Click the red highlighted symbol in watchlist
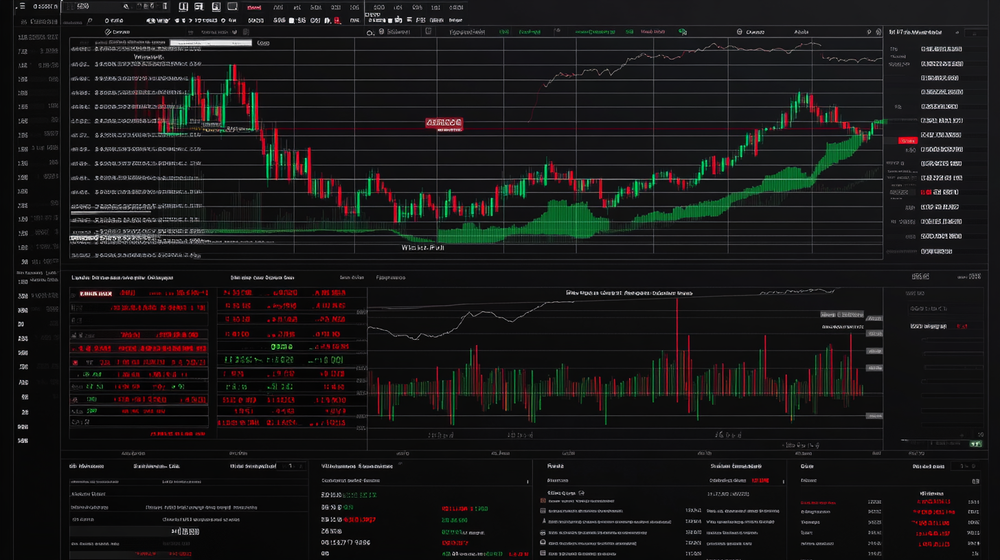1000x560 pixels. [95, 294]
